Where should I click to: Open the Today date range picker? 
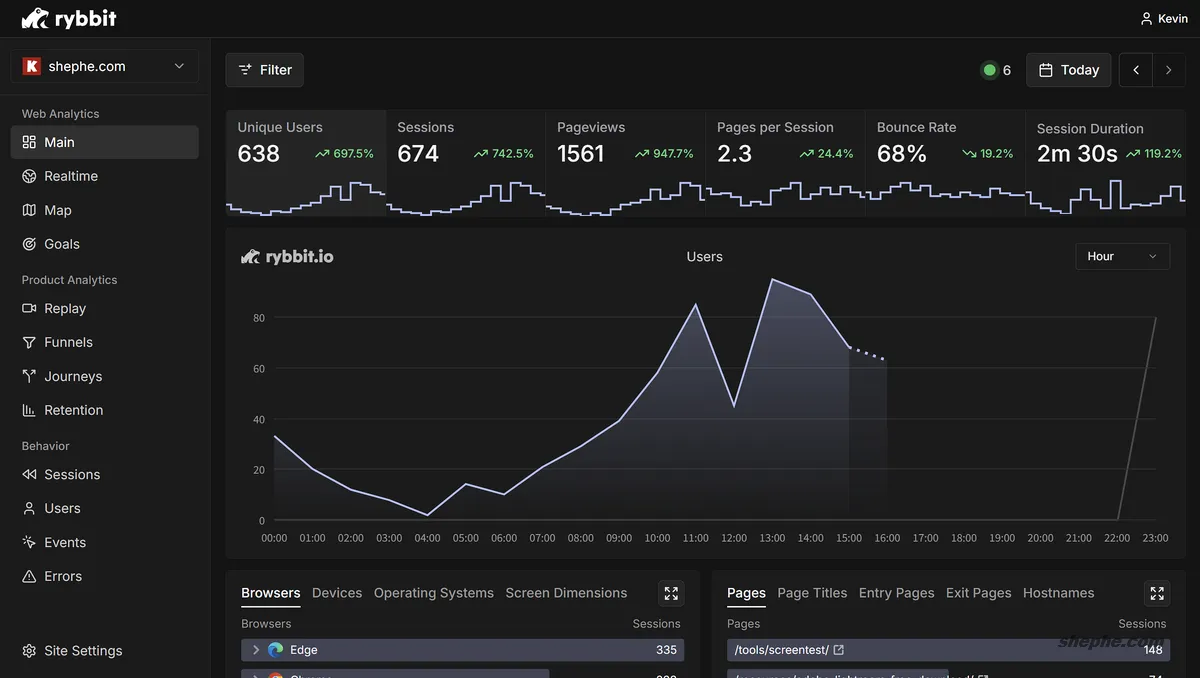[x=1068, y=70]
